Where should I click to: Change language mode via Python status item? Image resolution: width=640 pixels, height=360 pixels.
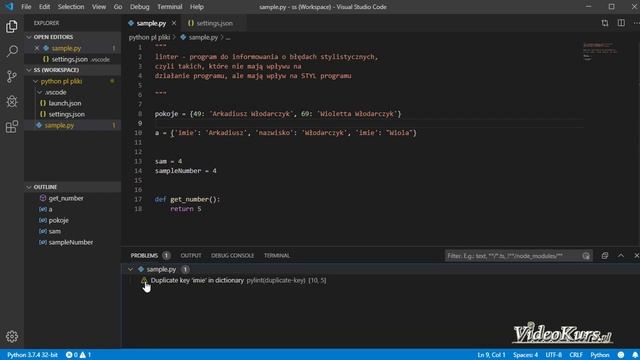(600, 355)
